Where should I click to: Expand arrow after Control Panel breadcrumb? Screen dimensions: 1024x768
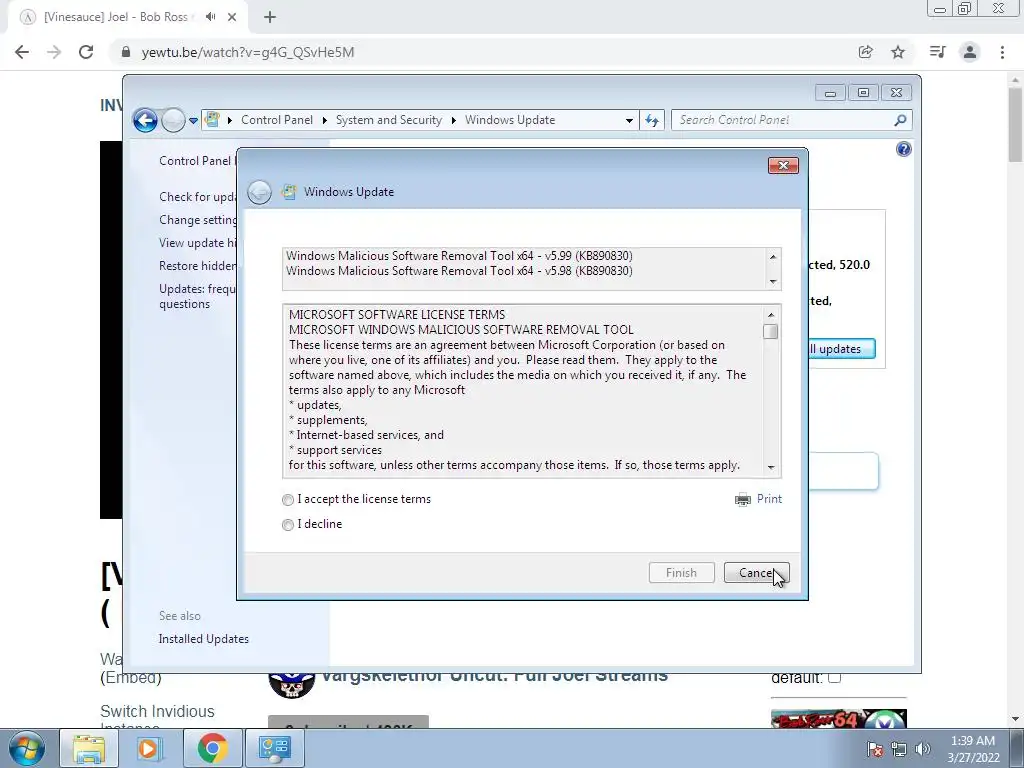(x=325, y=120)
